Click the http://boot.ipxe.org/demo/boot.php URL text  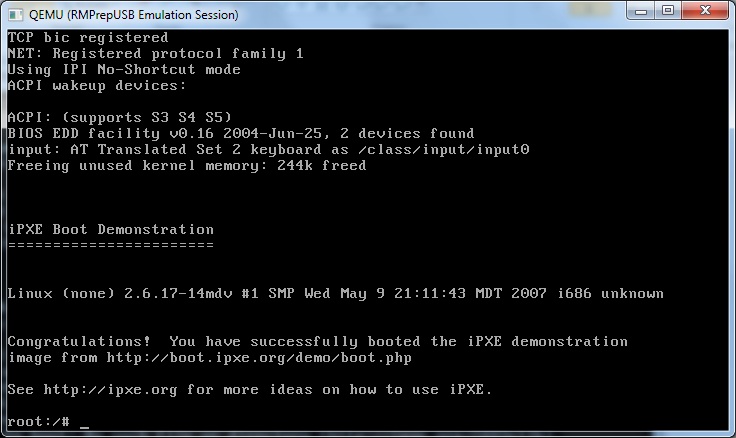tap(259, 358)
